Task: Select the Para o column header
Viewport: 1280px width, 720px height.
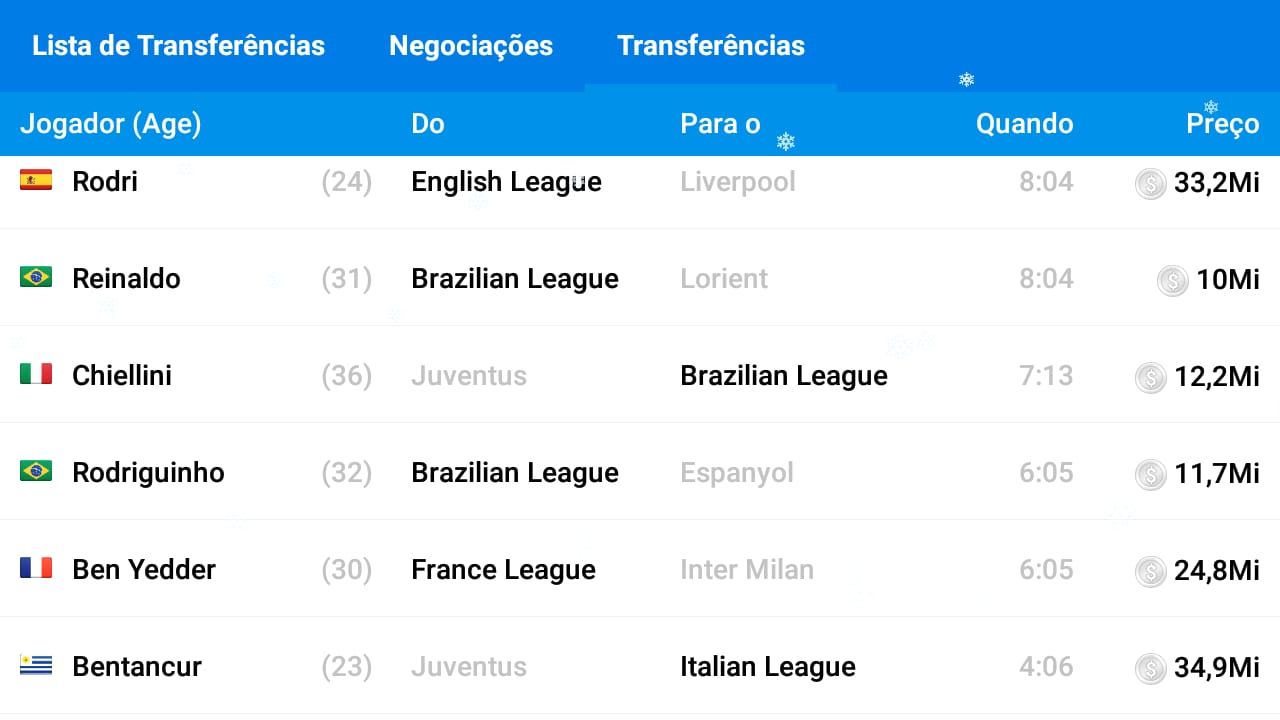Action: (x=720, y=124)
